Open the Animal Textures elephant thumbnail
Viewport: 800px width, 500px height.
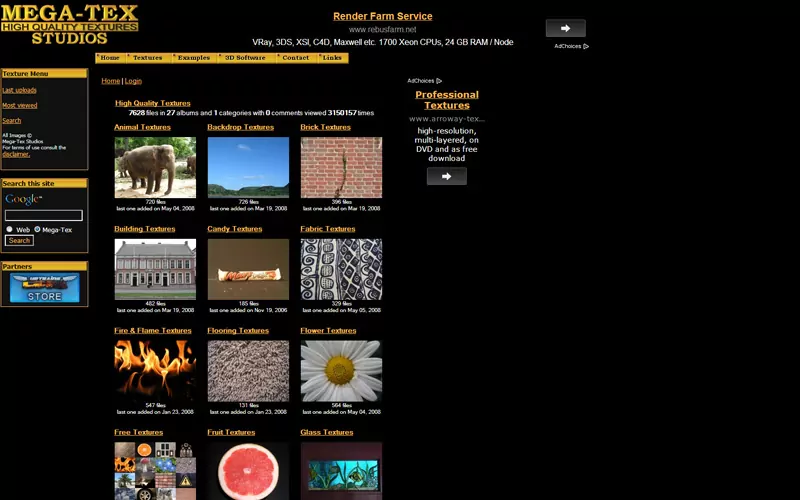click(155, 167)
